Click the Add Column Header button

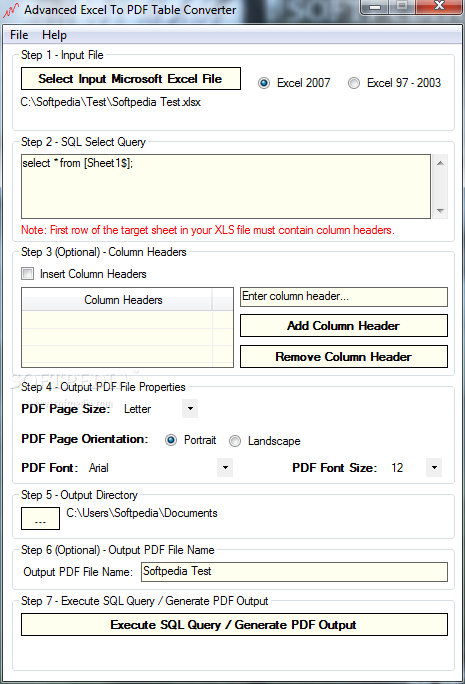pos(344,326)
